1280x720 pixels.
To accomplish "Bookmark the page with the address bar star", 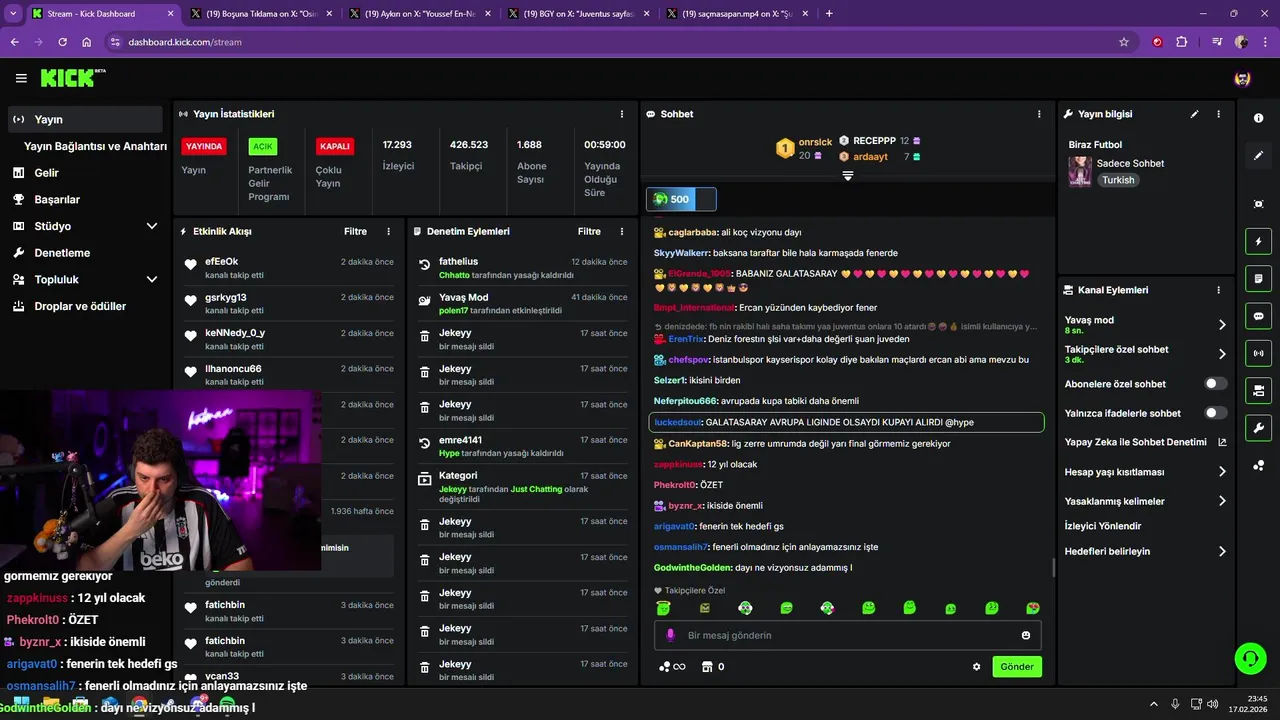I will (x=1124, y=42).
